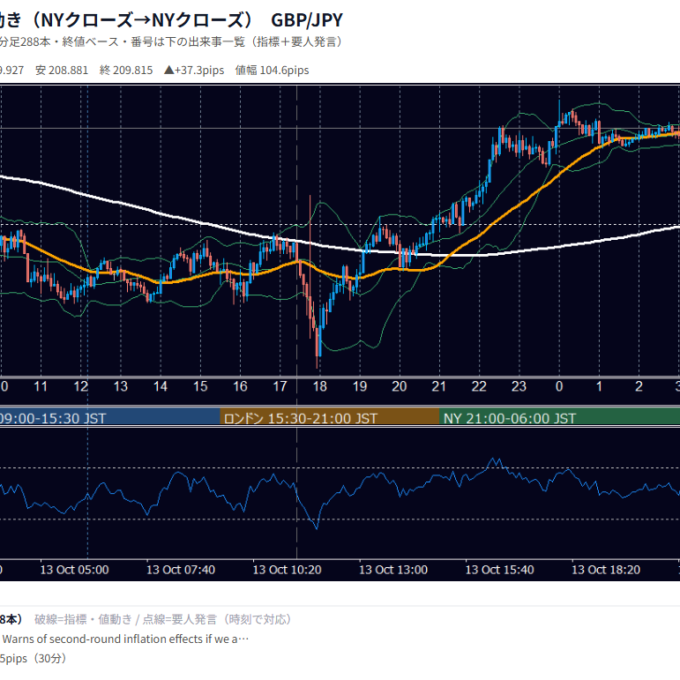Click the 13 Oct 10:20 time label

[x=287, y=569]
